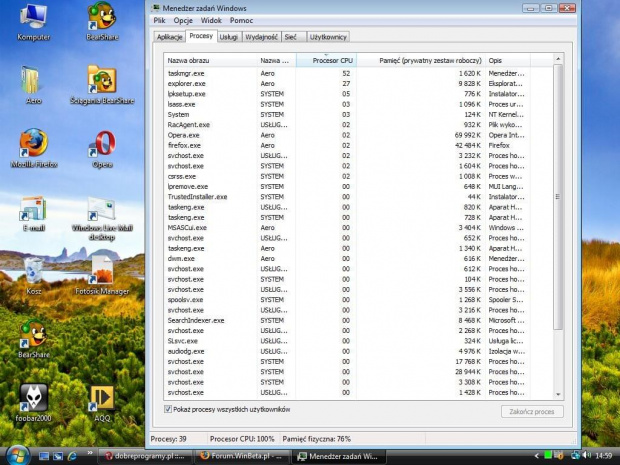The height and width of the screenshot is (465, 620).
Task: Switch to the Usługi tab
Action: [229, 37]
